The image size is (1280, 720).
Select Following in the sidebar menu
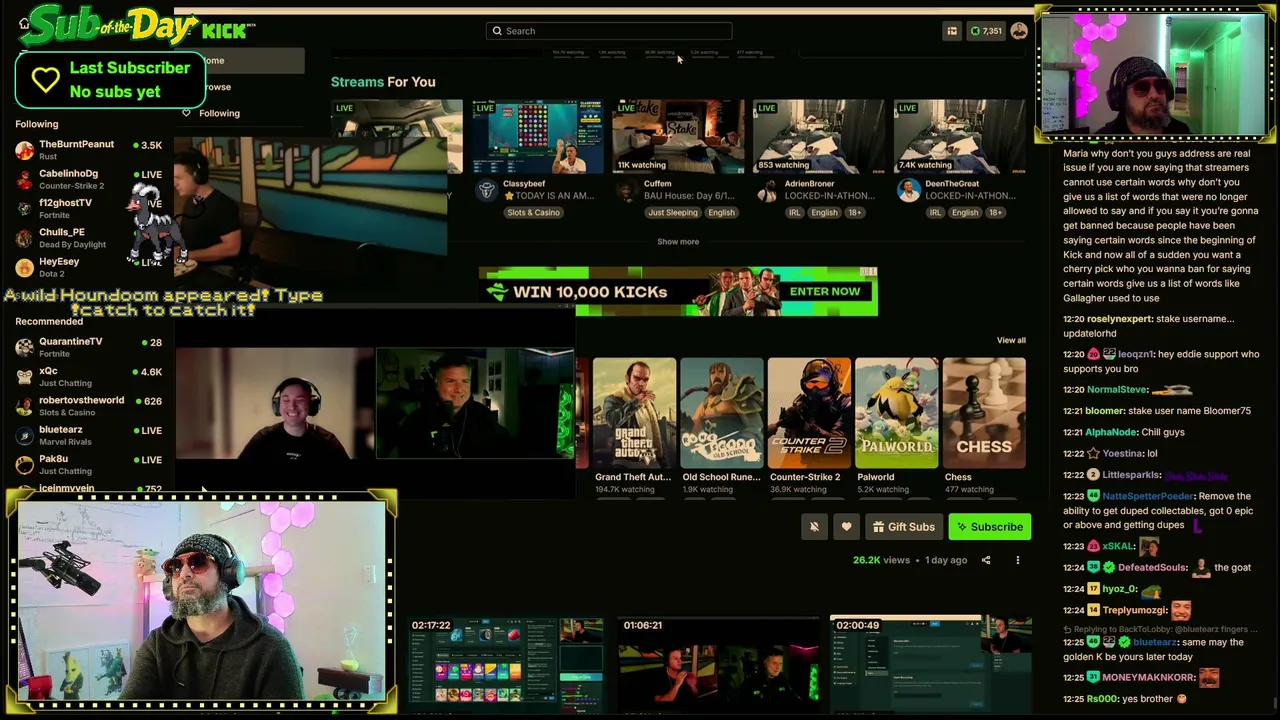pyautogui.click(x=219, y=113)
